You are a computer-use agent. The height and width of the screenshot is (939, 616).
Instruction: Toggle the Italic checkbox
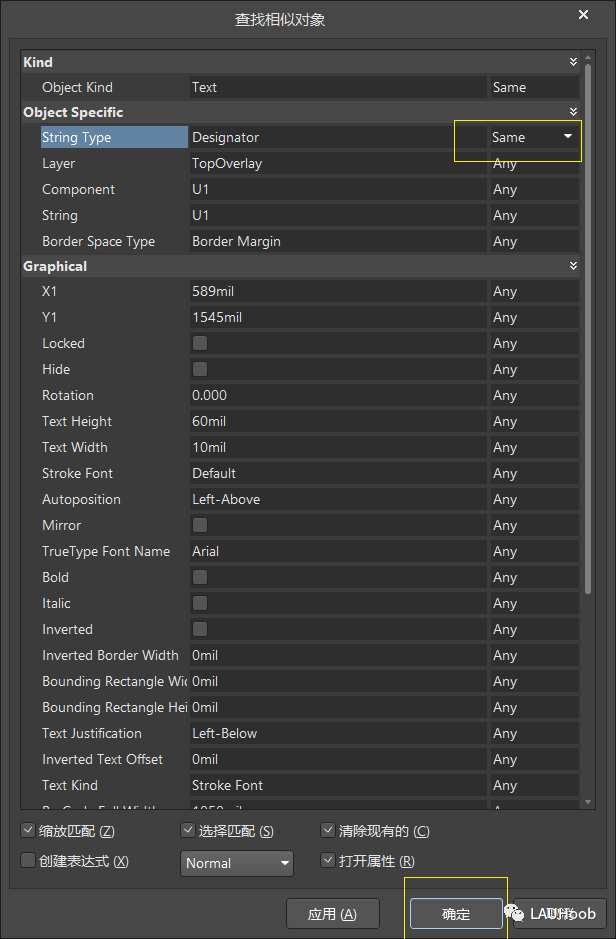[x=200, y=603]
